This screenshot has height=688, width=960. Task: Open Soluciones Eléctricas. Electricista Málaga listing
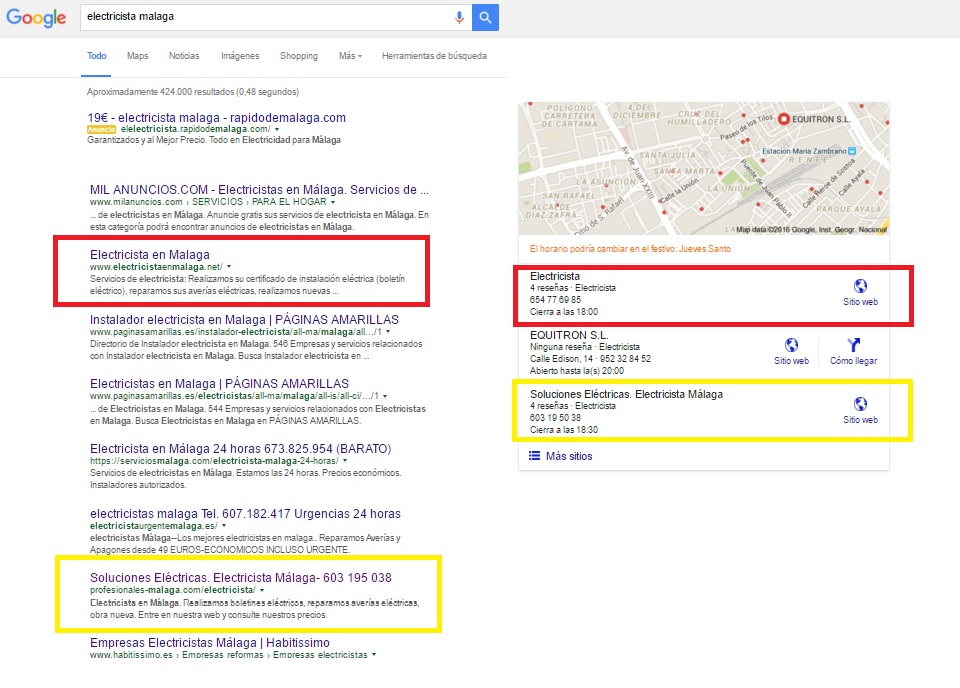626,394
